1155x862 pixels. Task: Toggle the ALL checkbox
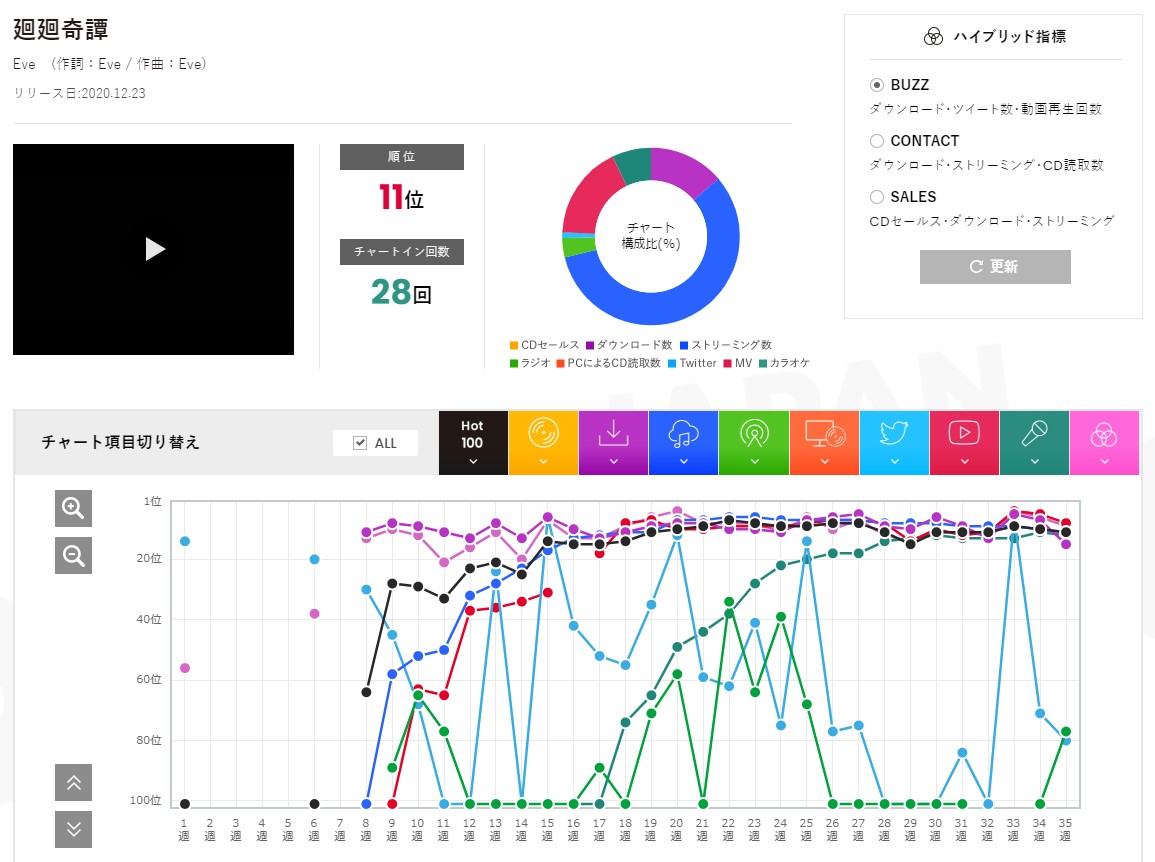click(x=360, y=443)
